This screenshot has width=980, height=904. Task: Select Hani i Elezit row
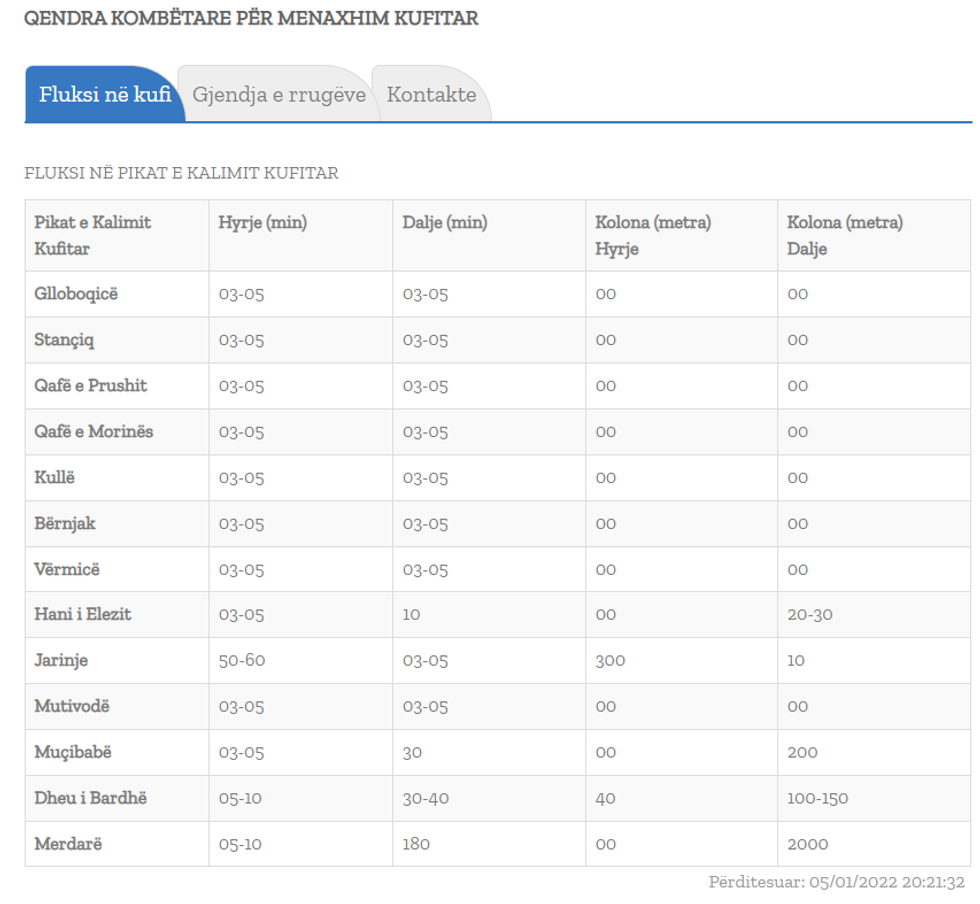[83, 614]
